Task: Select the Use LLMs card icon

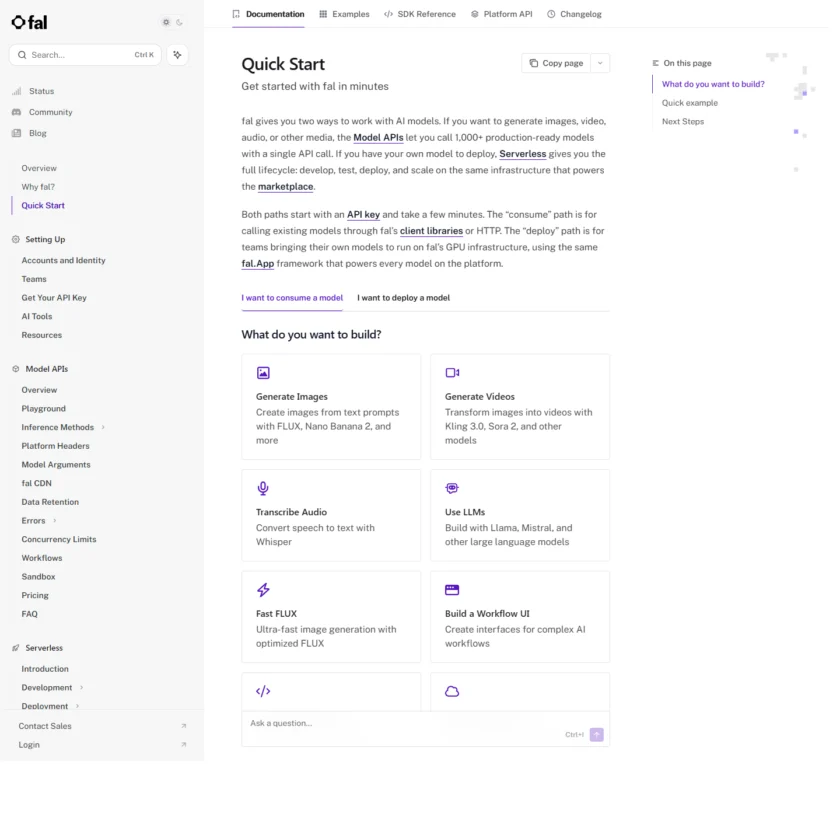Action: (450, 489)
